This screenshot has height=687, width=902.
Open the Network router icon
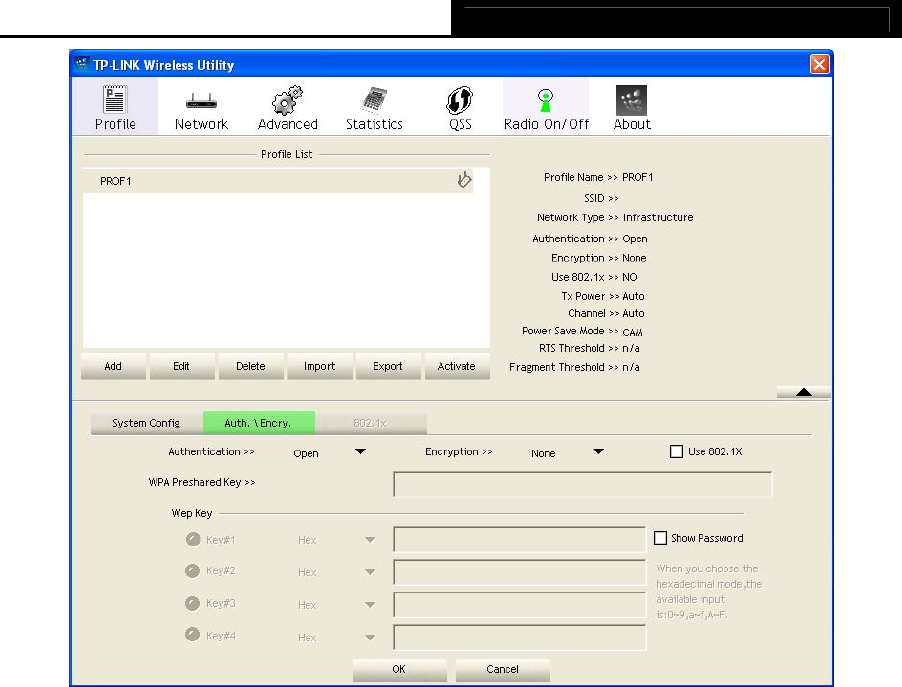tap(201, 102)
